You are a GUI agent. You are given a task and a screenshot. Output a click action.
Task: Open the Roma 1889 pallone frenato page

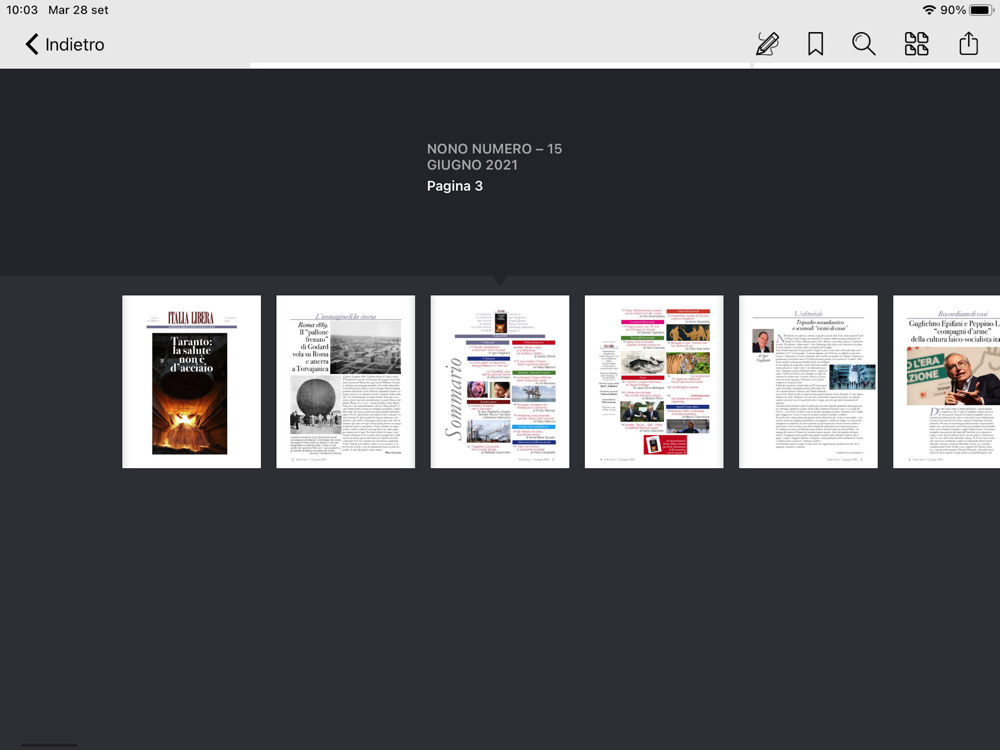coord(346,381)
